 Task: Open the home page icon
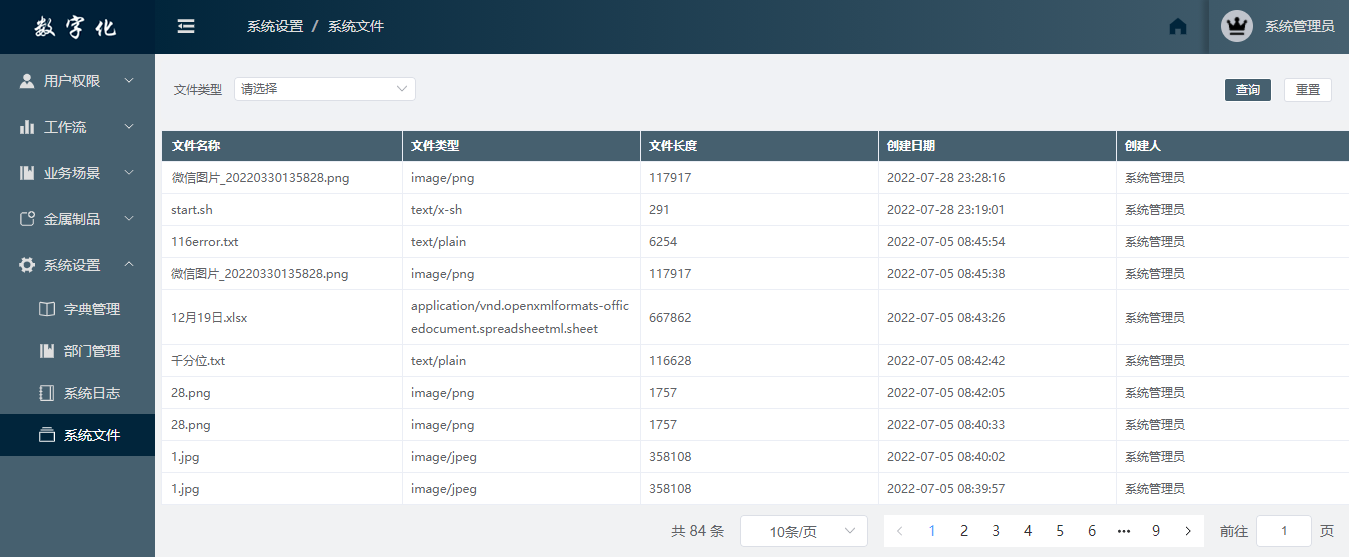[x=1178, y=27]
